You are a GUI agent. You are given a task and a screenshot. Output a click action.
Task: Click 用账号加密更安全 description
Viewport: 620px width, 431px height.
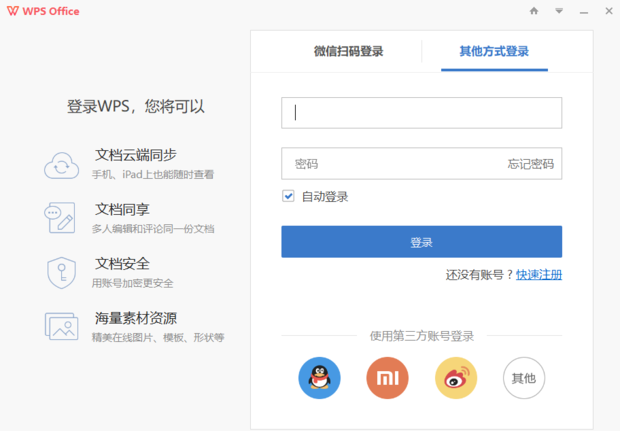tap(132, 283)
